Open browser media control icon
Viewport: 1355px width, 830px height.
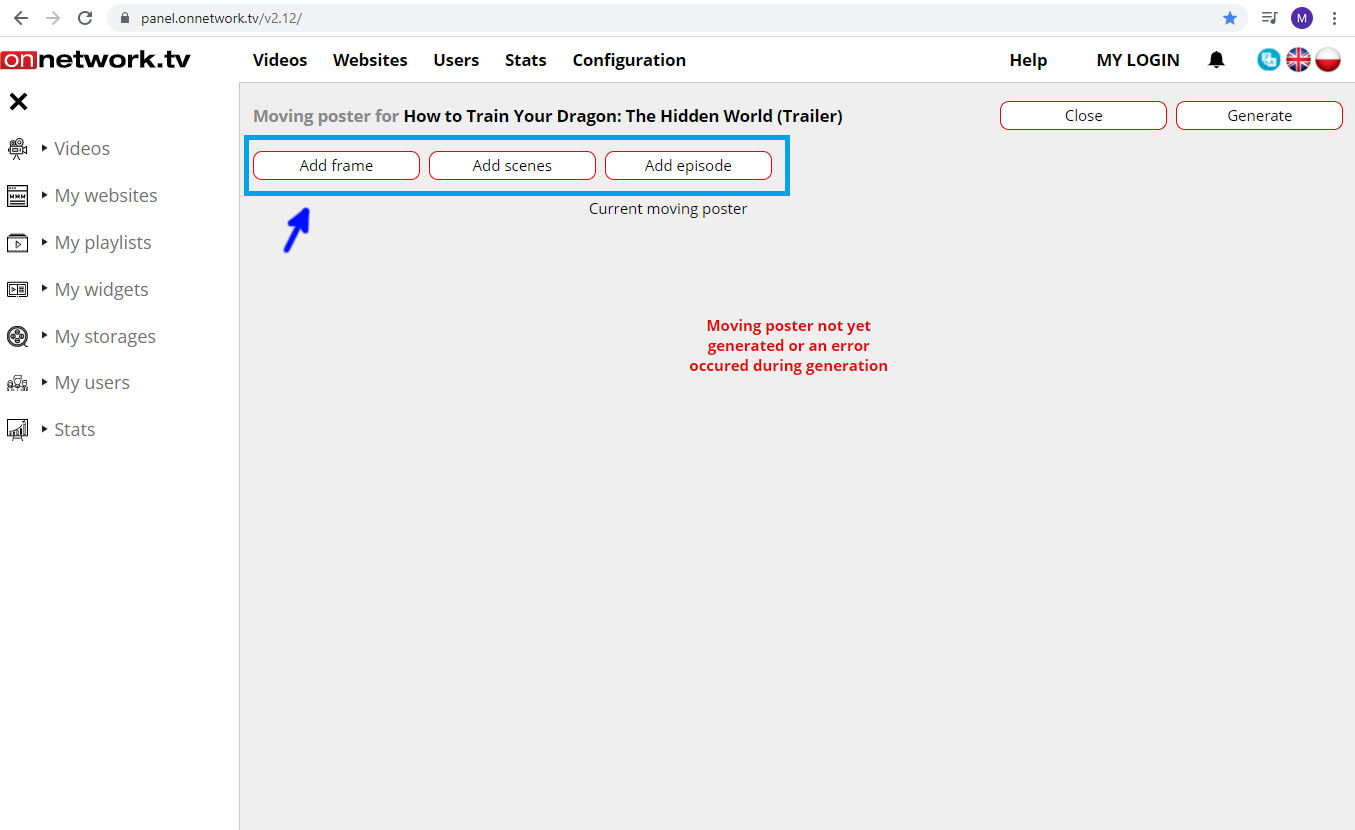[x=1269, y=18]
